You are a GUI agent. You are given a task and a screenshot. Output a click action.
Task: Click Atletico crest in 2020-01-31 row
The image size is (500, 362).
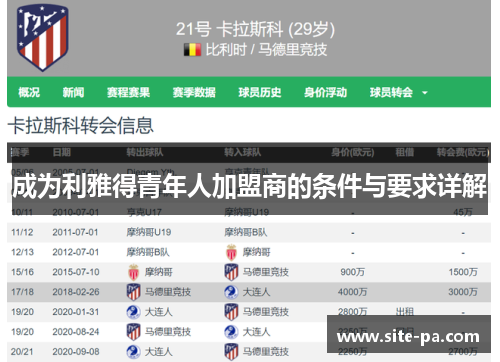231,312
